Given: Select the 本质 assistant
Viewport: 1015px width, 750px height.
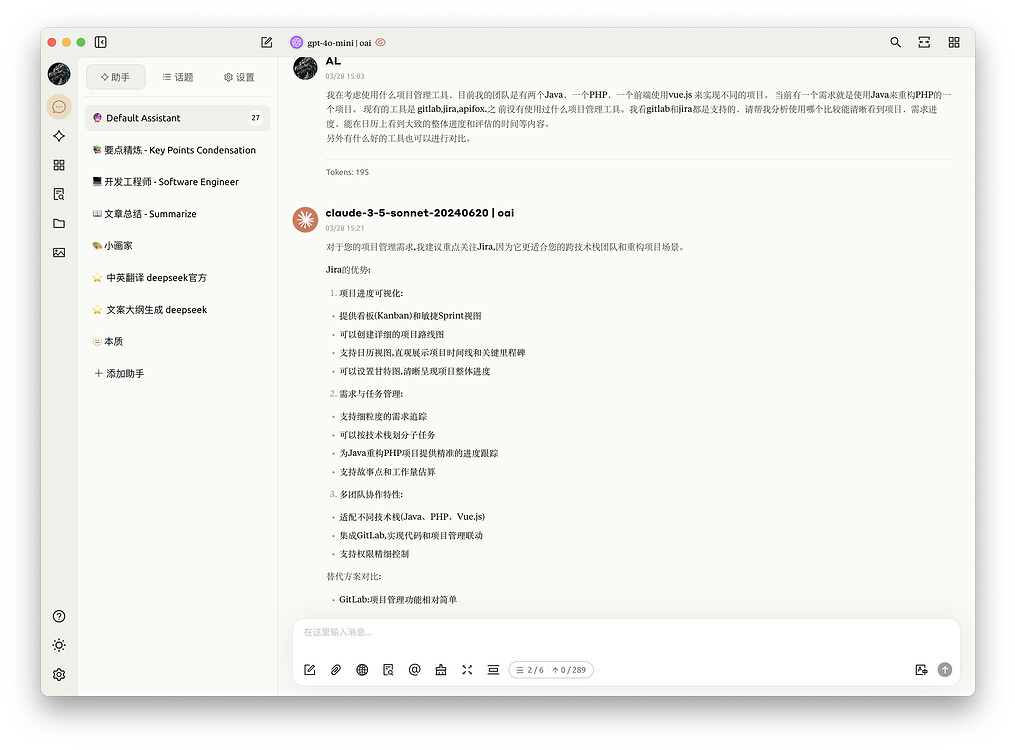Looking at the screenshot, I should tap(177, 342).
